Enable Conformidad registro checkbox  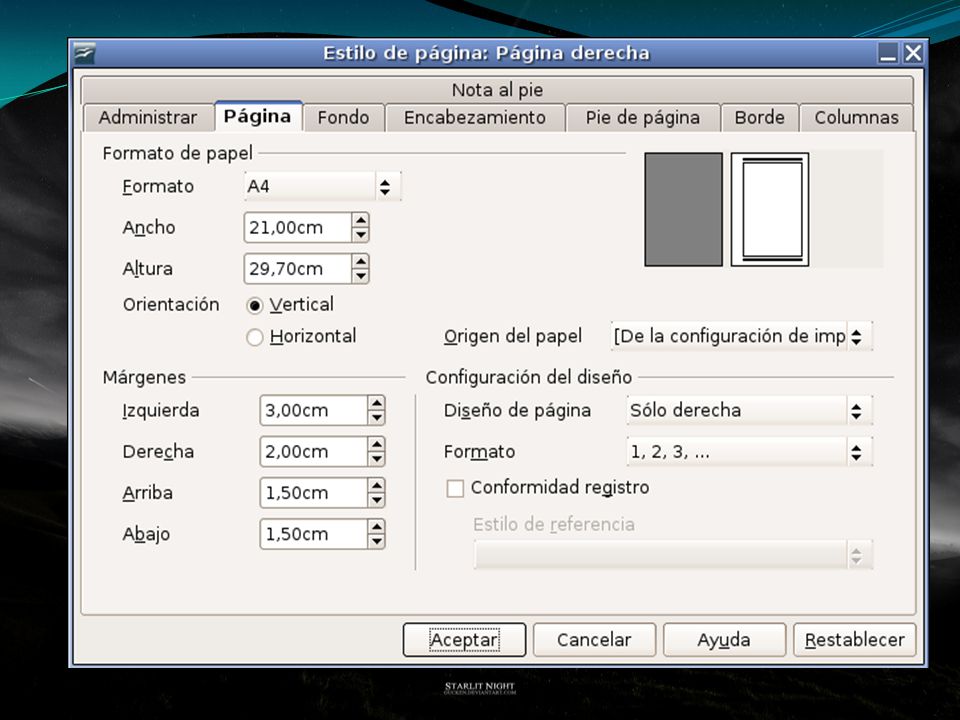pyautogui.click(x=455, y=488)
